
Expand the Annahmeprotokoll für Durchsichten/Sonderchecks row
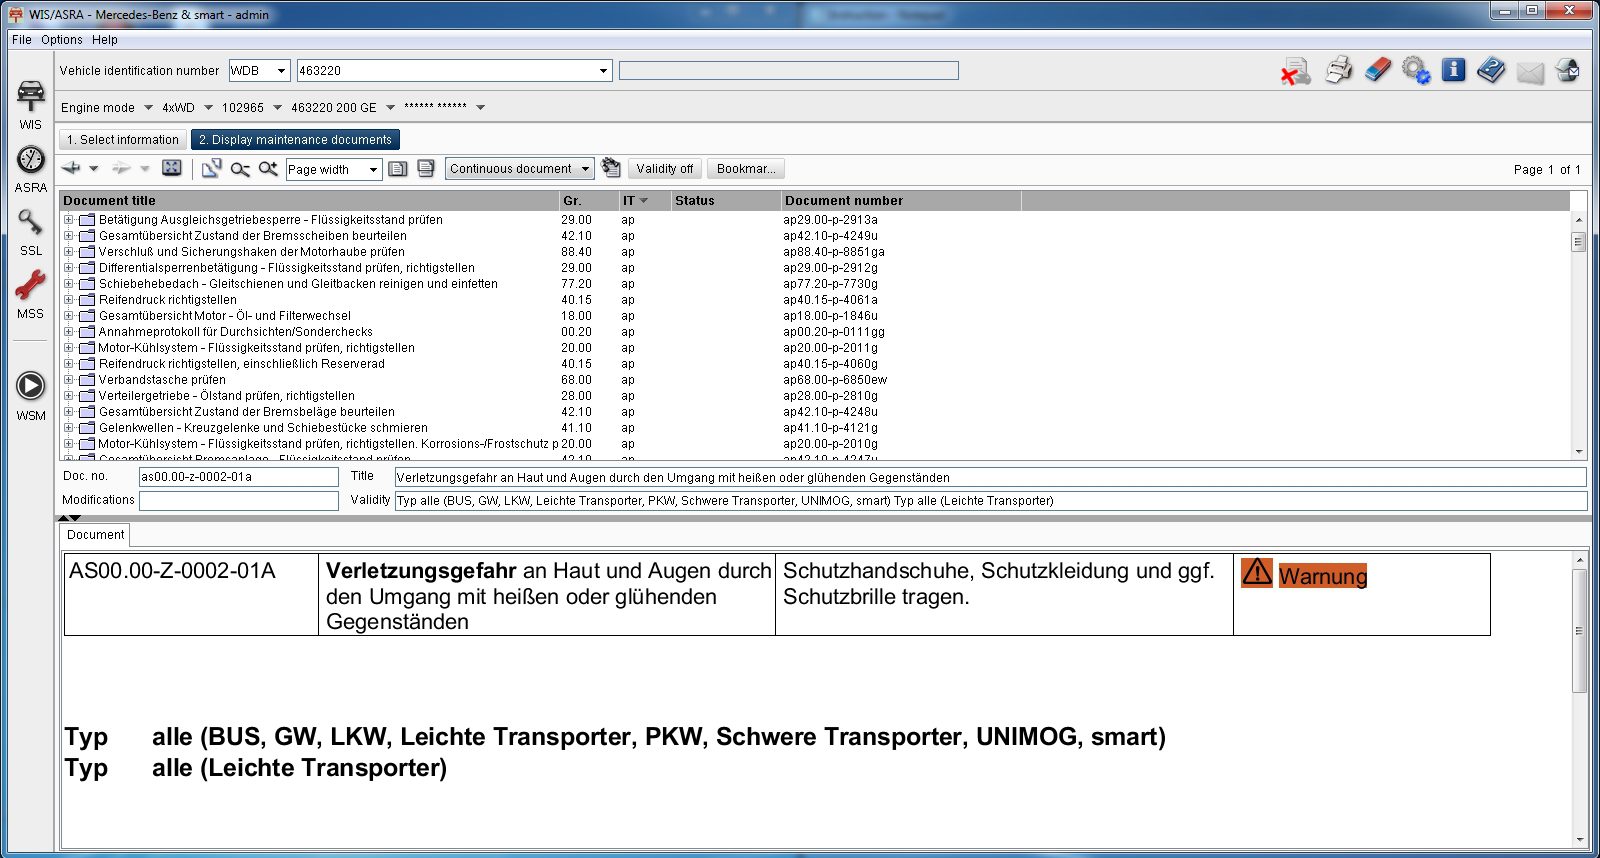point(69,332)
